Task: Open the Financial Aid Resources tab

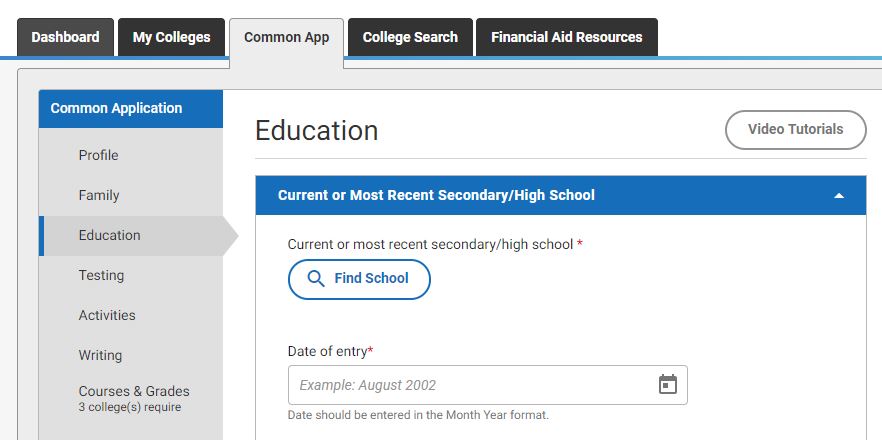Action: 566,37
